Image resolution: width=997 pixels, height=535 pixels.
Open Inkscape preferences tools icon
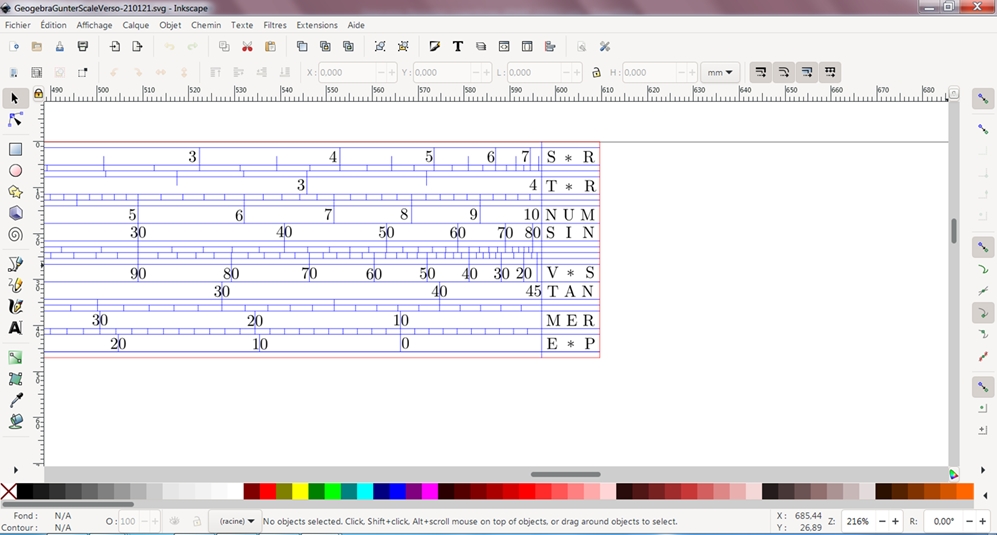(x=605, y=46)
